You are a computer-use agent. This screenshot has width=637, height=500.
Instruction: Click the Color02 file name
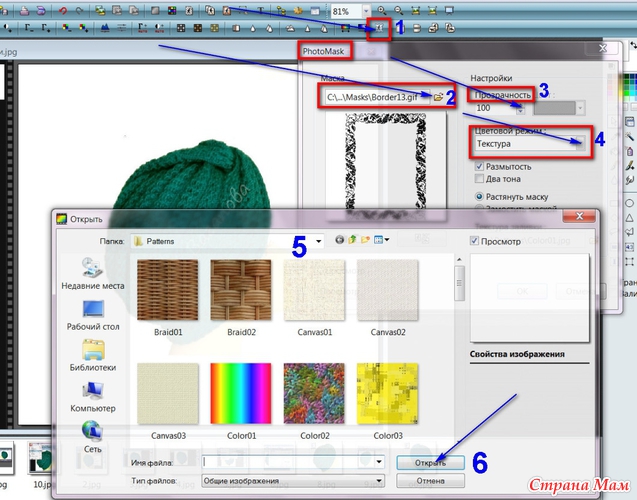[x=315, y=436]
